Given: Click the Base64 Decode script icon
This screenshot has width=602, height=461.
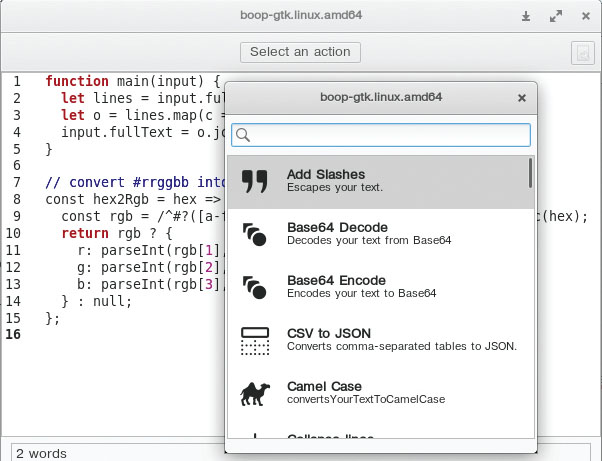Looking at the screenshot, I should 255,234.
